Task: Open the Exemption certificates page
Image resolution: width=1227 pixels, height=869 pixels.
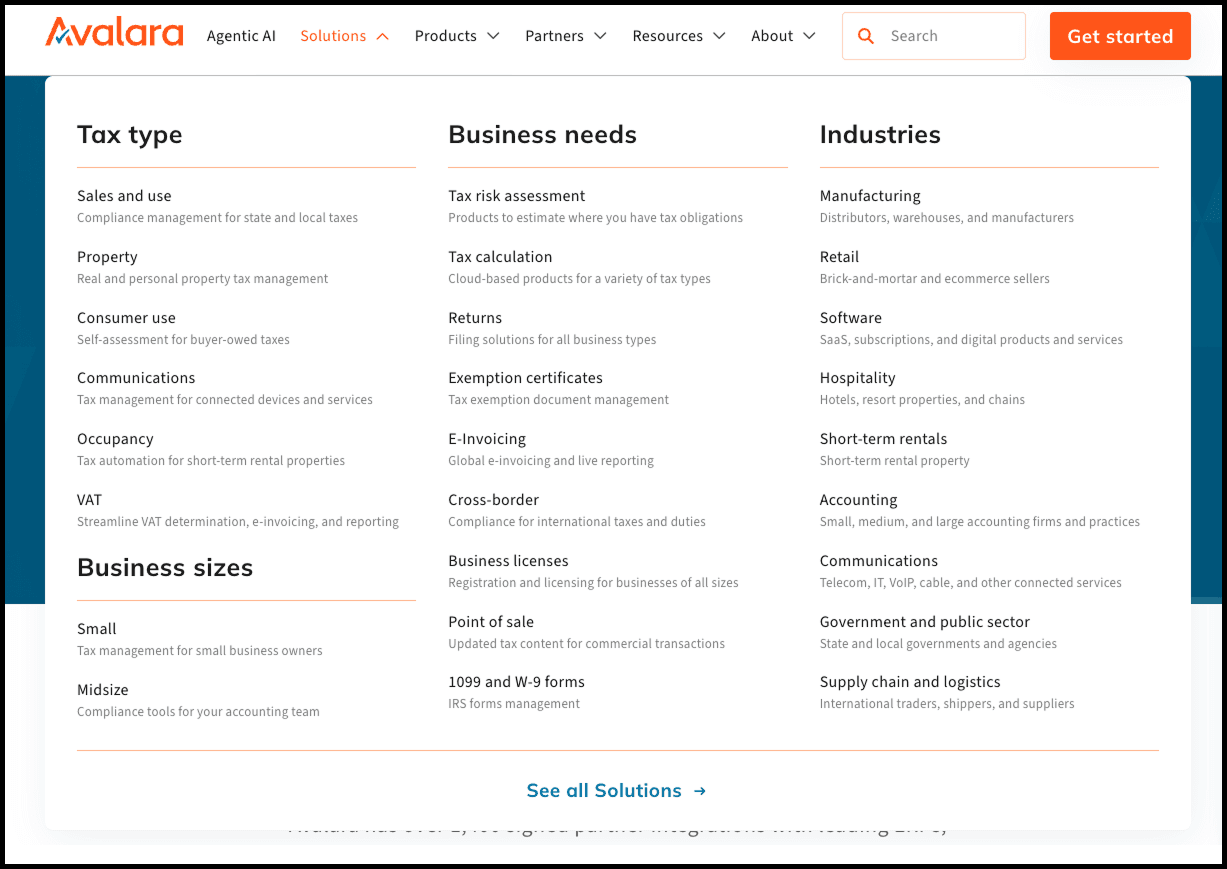Action: tap(525, 377)
